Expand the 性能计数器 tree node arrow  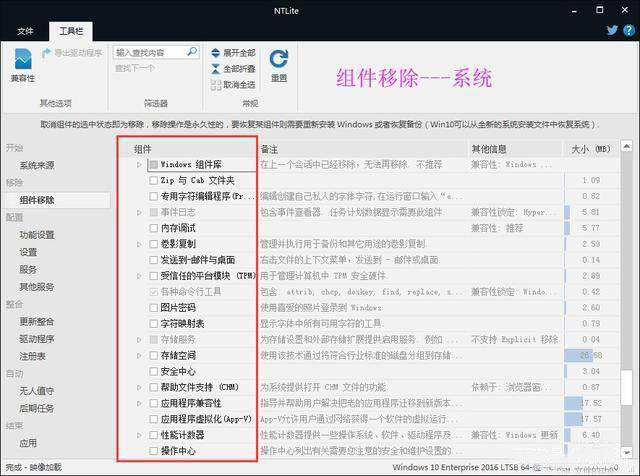pos(139,435)
